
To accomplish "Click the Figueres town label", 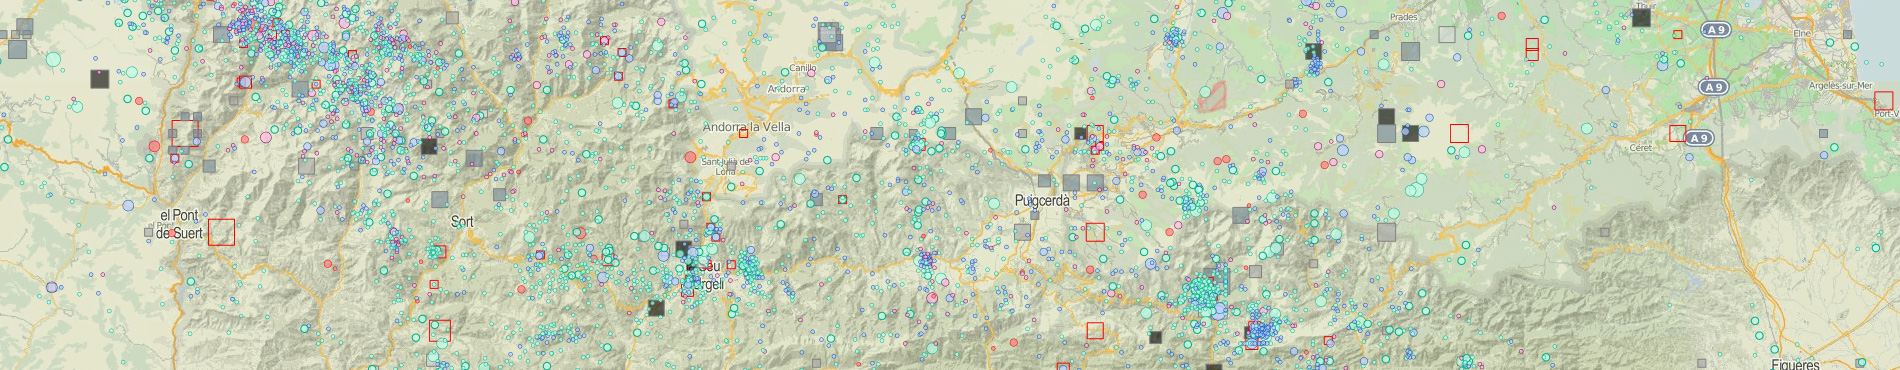I will click(1795, 364).
